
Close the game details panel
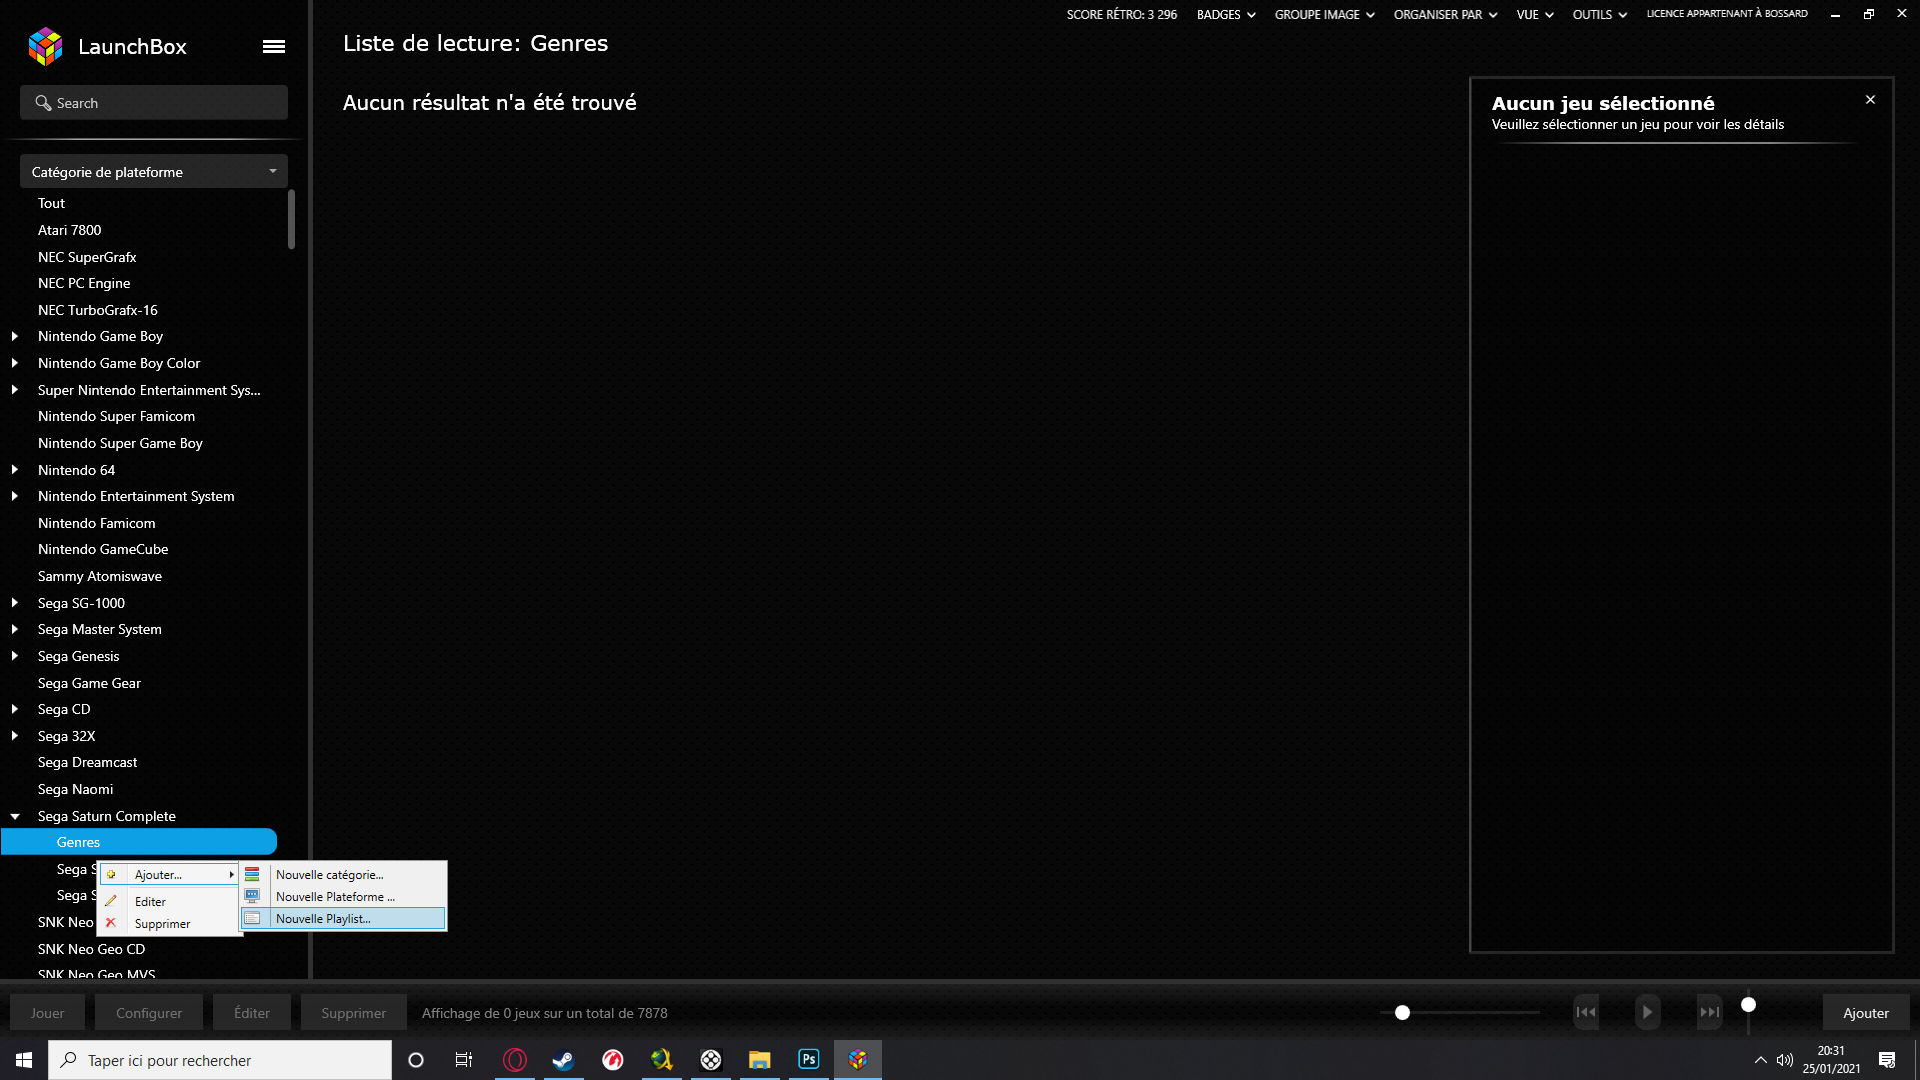(x=1870, y=100)
